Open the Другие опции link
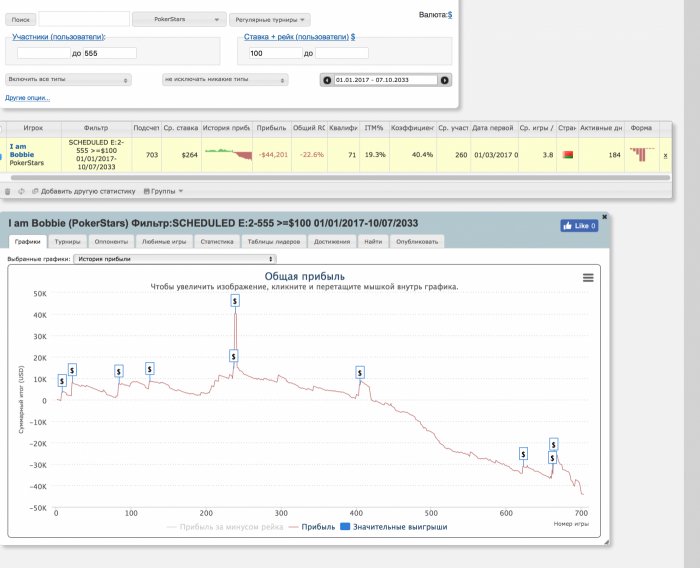 click(x=28, y=97)
